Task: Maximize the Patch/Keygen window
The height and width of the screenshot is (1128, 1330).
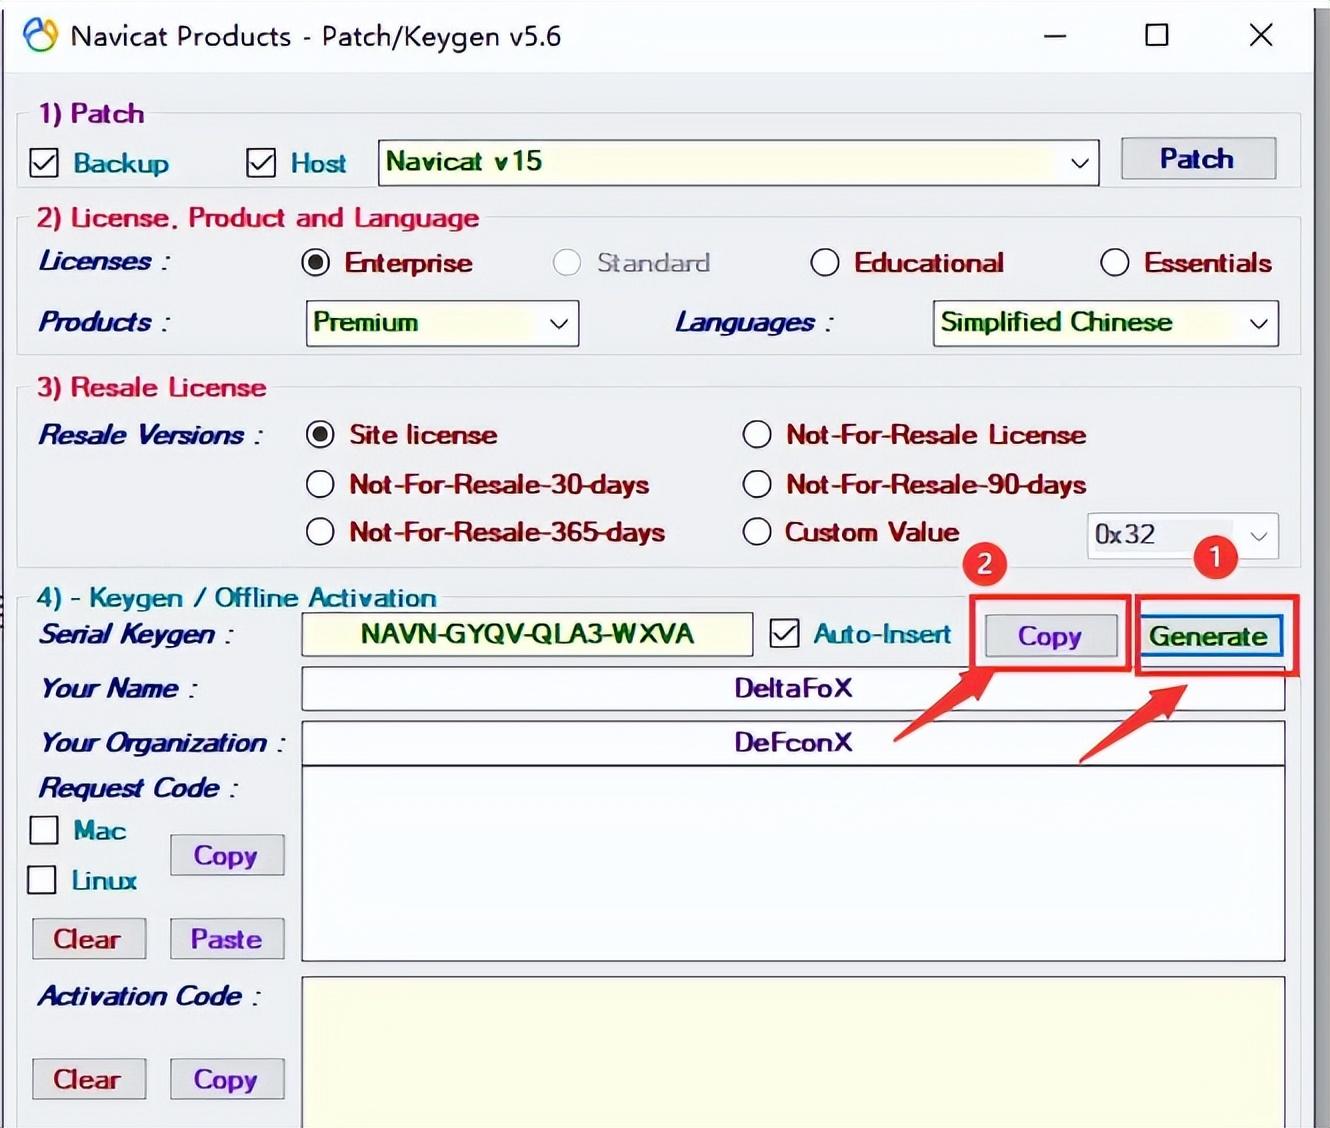Action: pyautogui.click(x=1157, y=36)
